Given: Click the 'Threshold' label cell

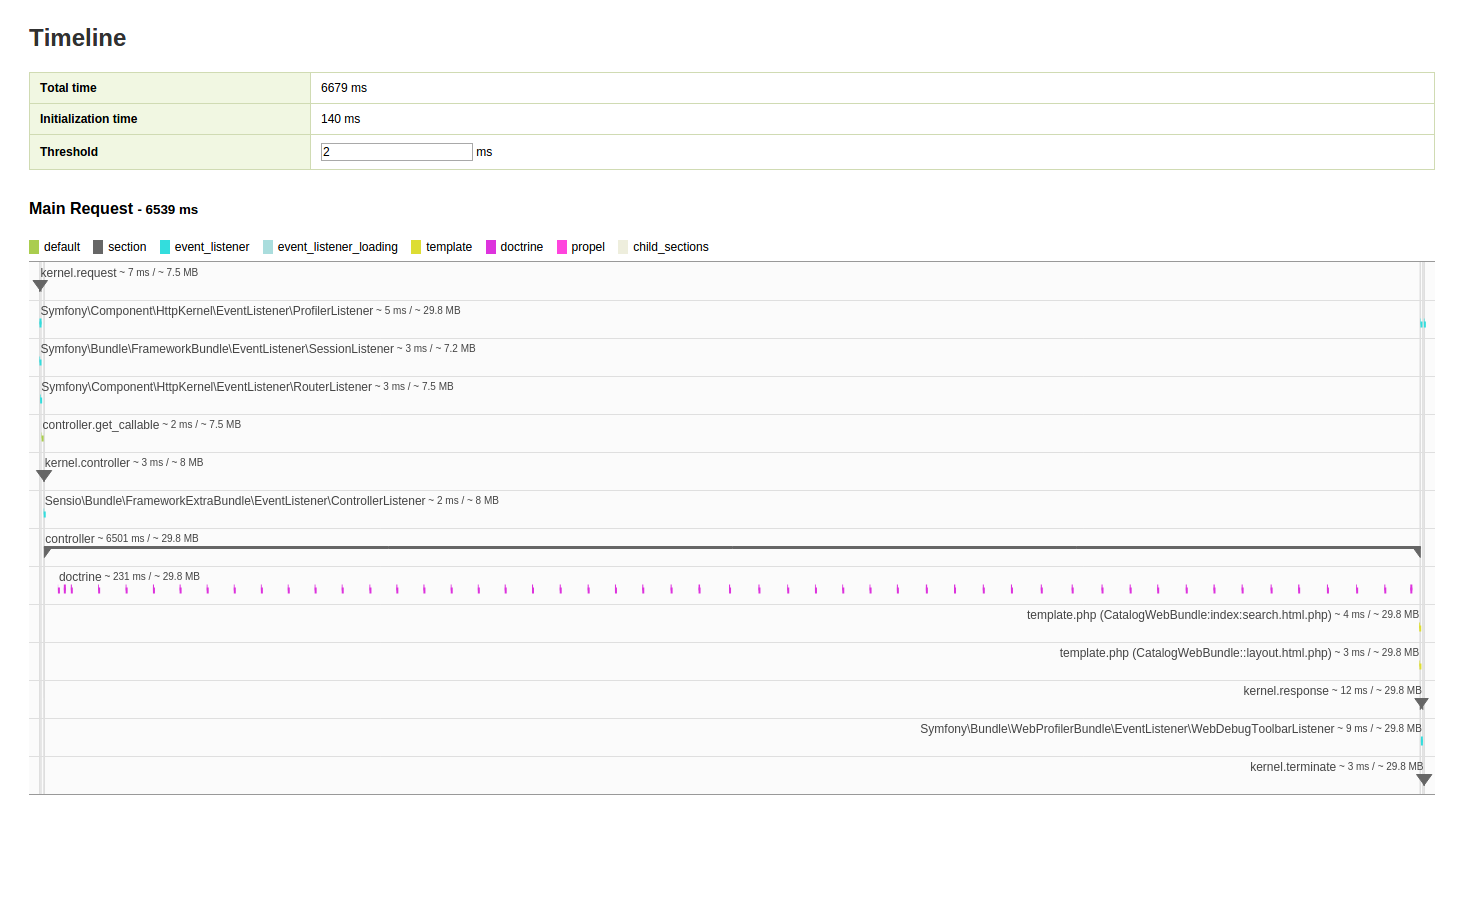Looking at the screenshot, I should (x=170, y=152).
